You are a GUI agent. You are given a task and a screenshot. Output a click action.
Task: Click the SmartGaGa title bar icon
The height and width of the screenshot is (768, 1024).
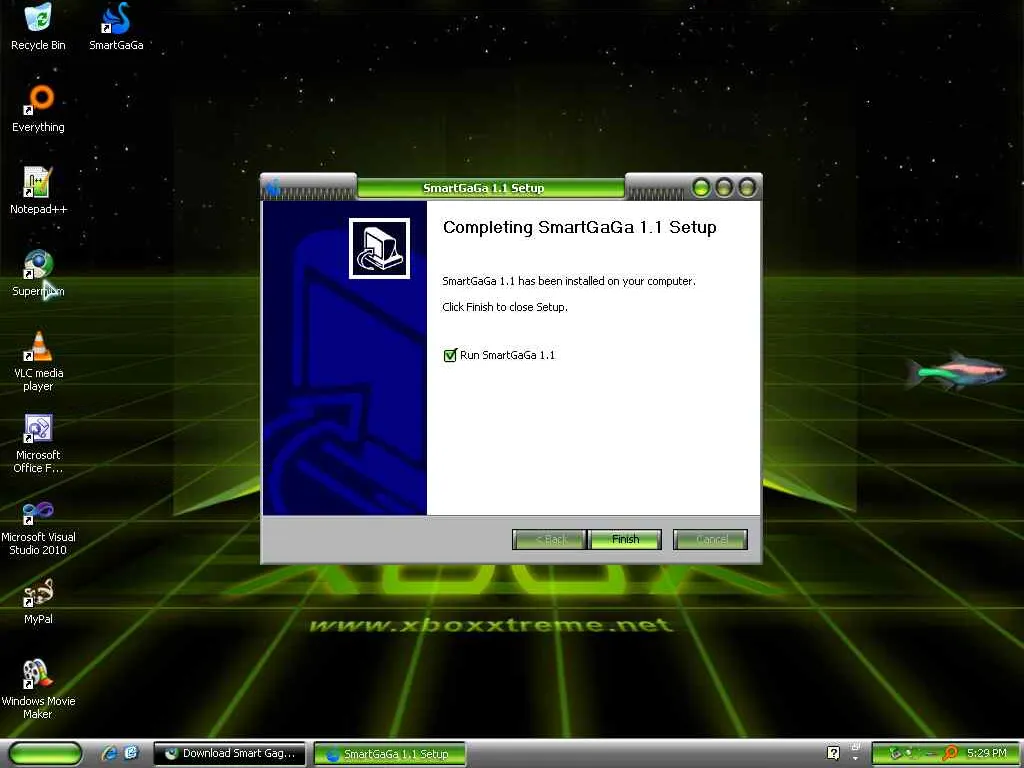(273, 188)
